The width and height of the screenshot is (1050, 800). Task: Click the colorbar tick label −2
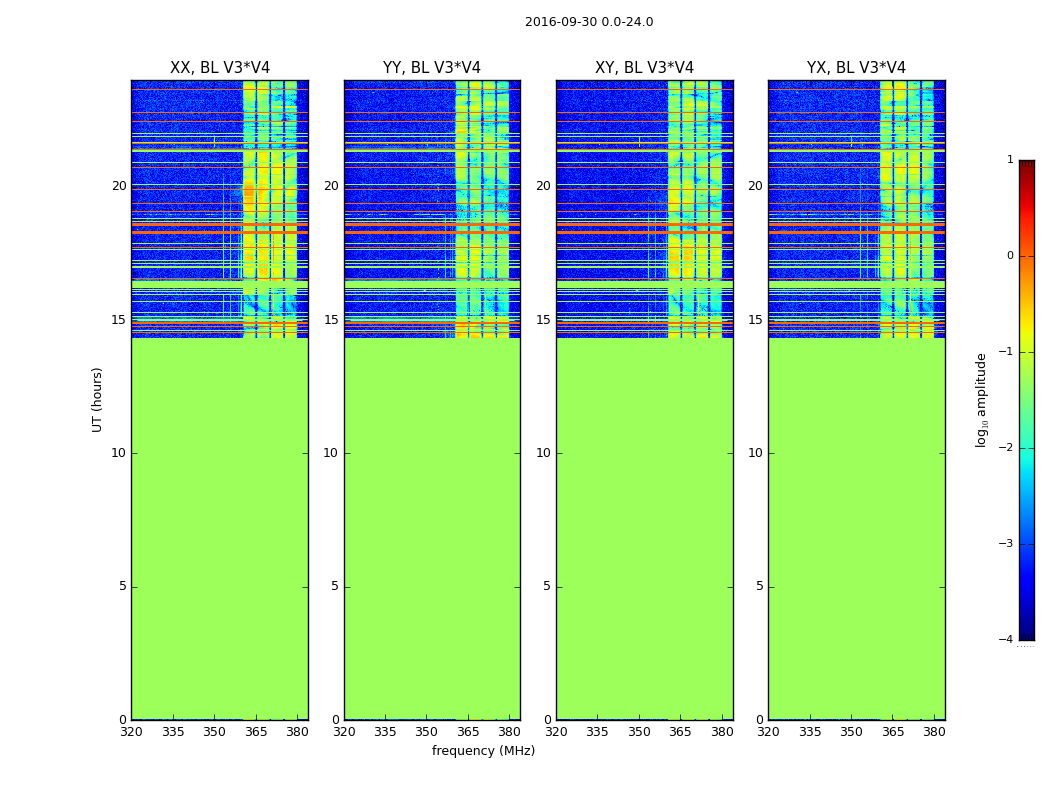point(1006,448)
